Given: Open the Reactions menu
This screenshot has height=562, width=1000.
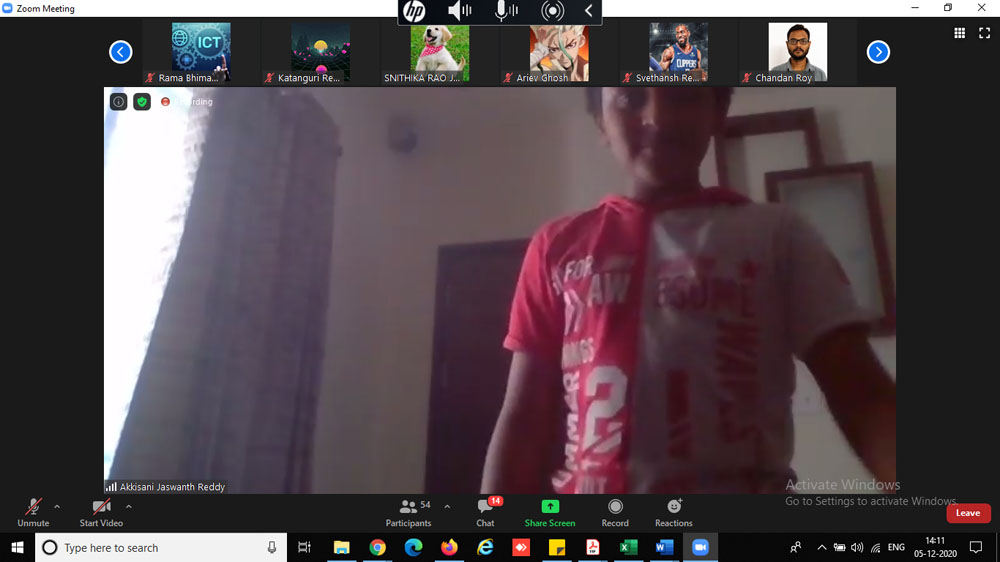Looking at the screenshot, I should click(x=673, y=512).
